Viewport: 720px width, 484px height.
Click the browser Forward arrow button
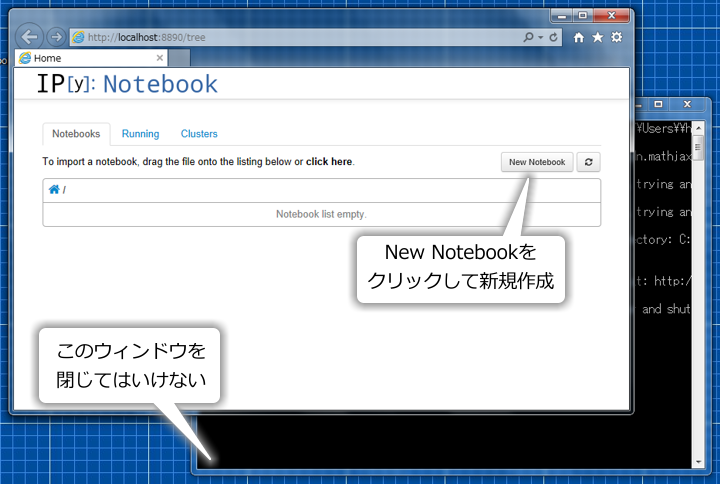click(56, 37)
